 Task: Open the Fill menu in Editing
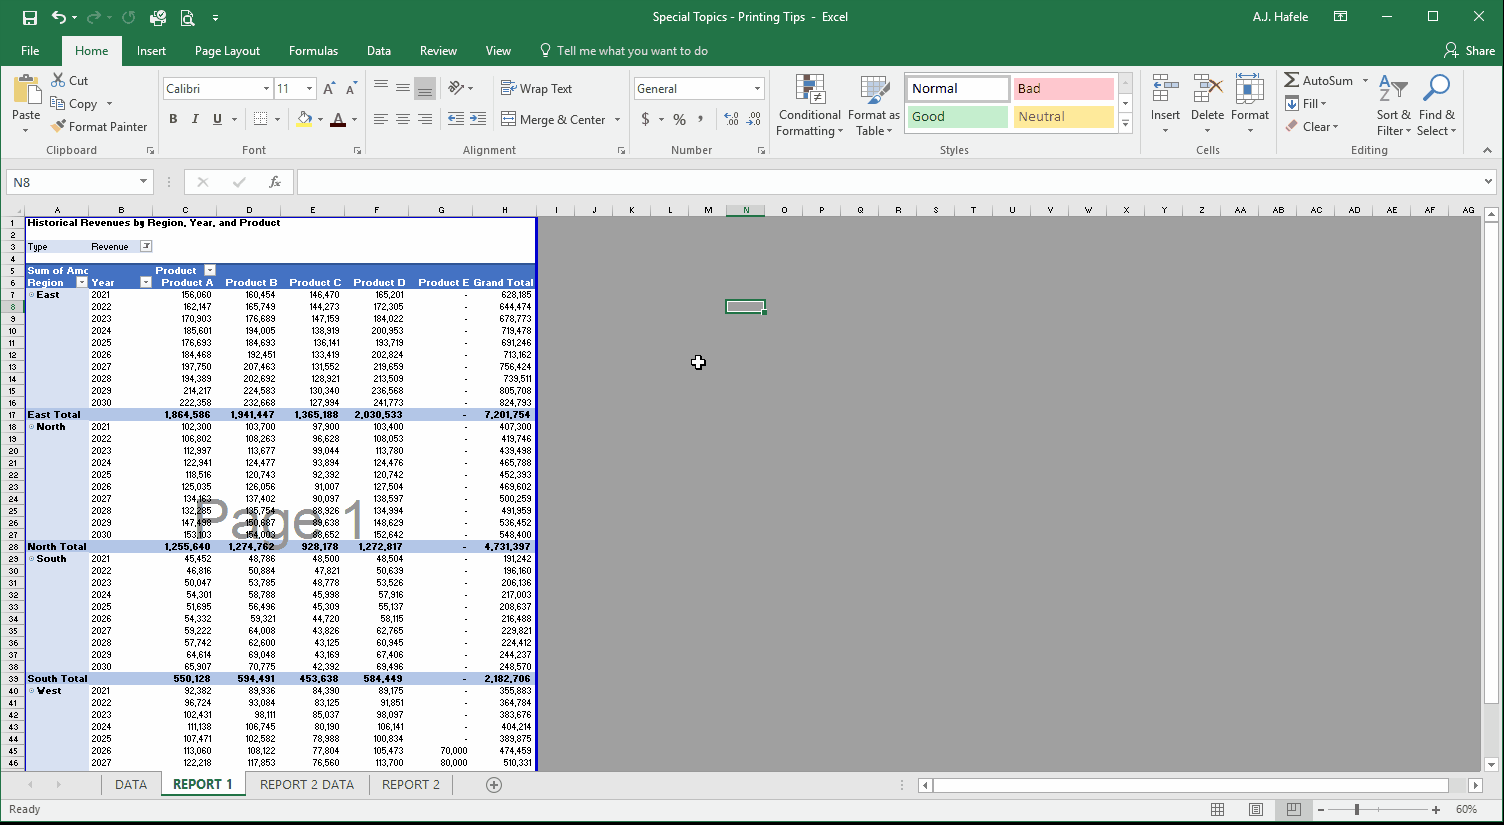click(1306, 104)
